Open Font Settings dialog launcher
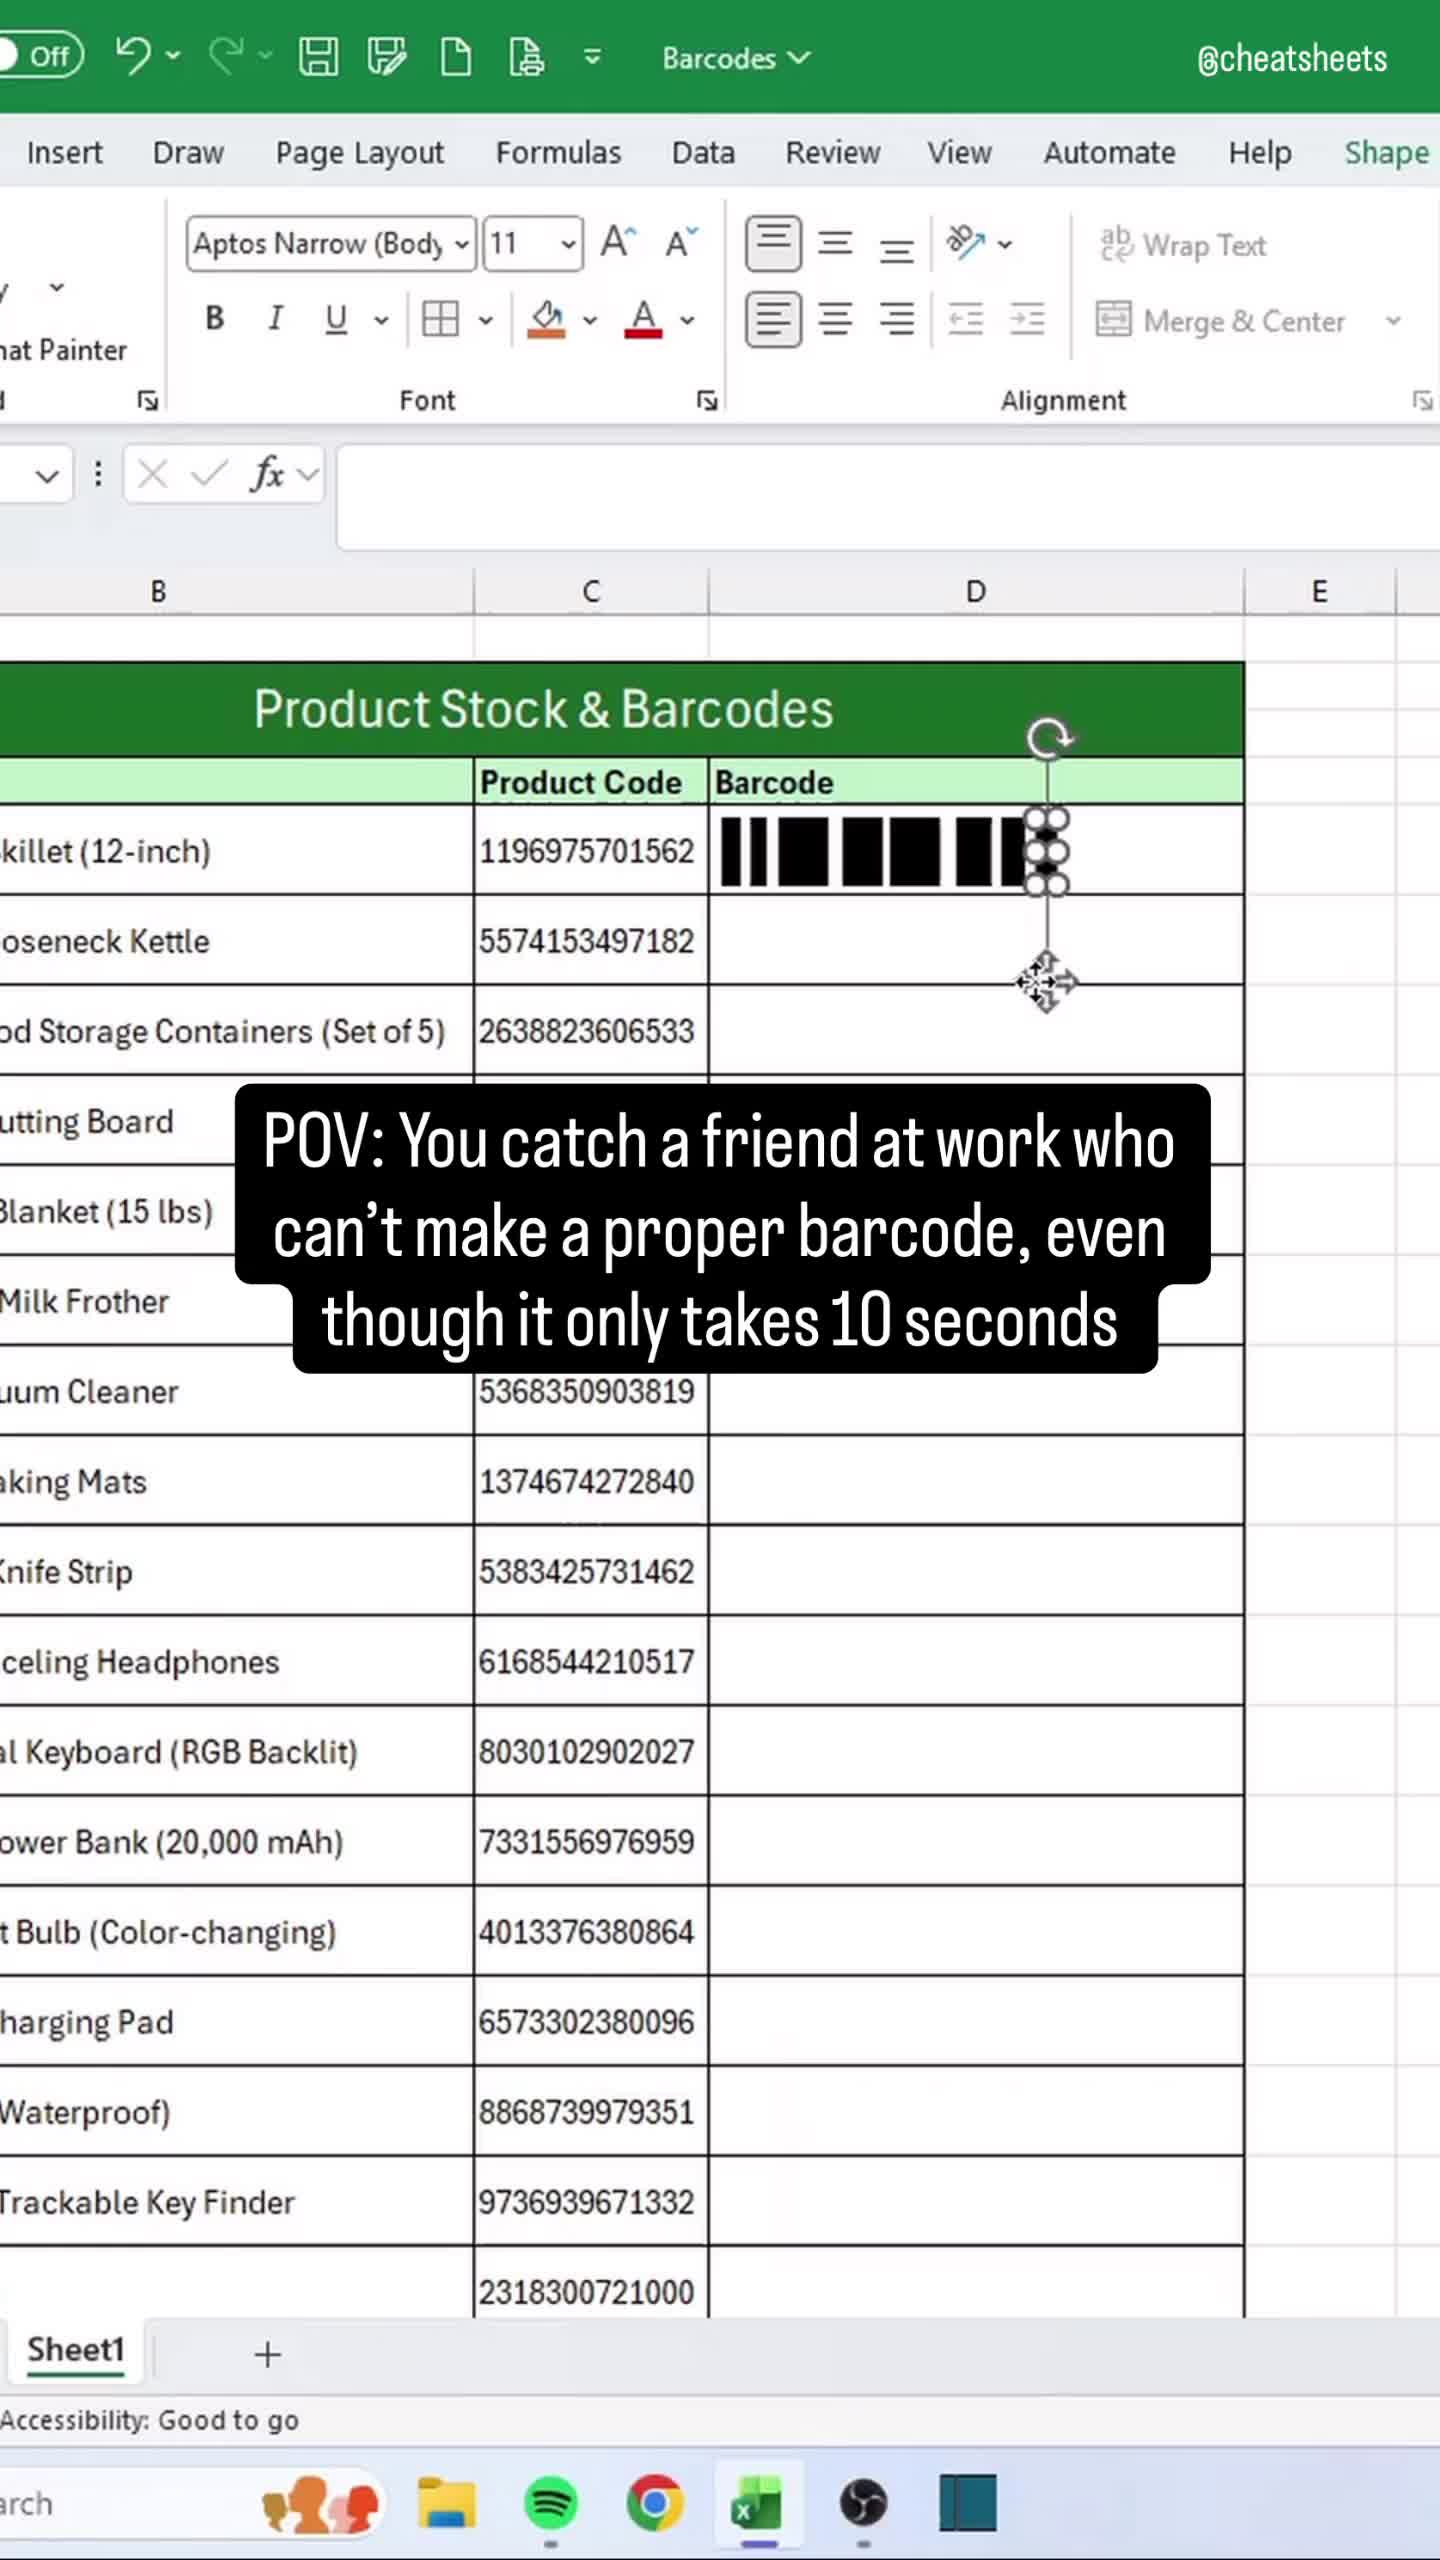 point(707,400)
